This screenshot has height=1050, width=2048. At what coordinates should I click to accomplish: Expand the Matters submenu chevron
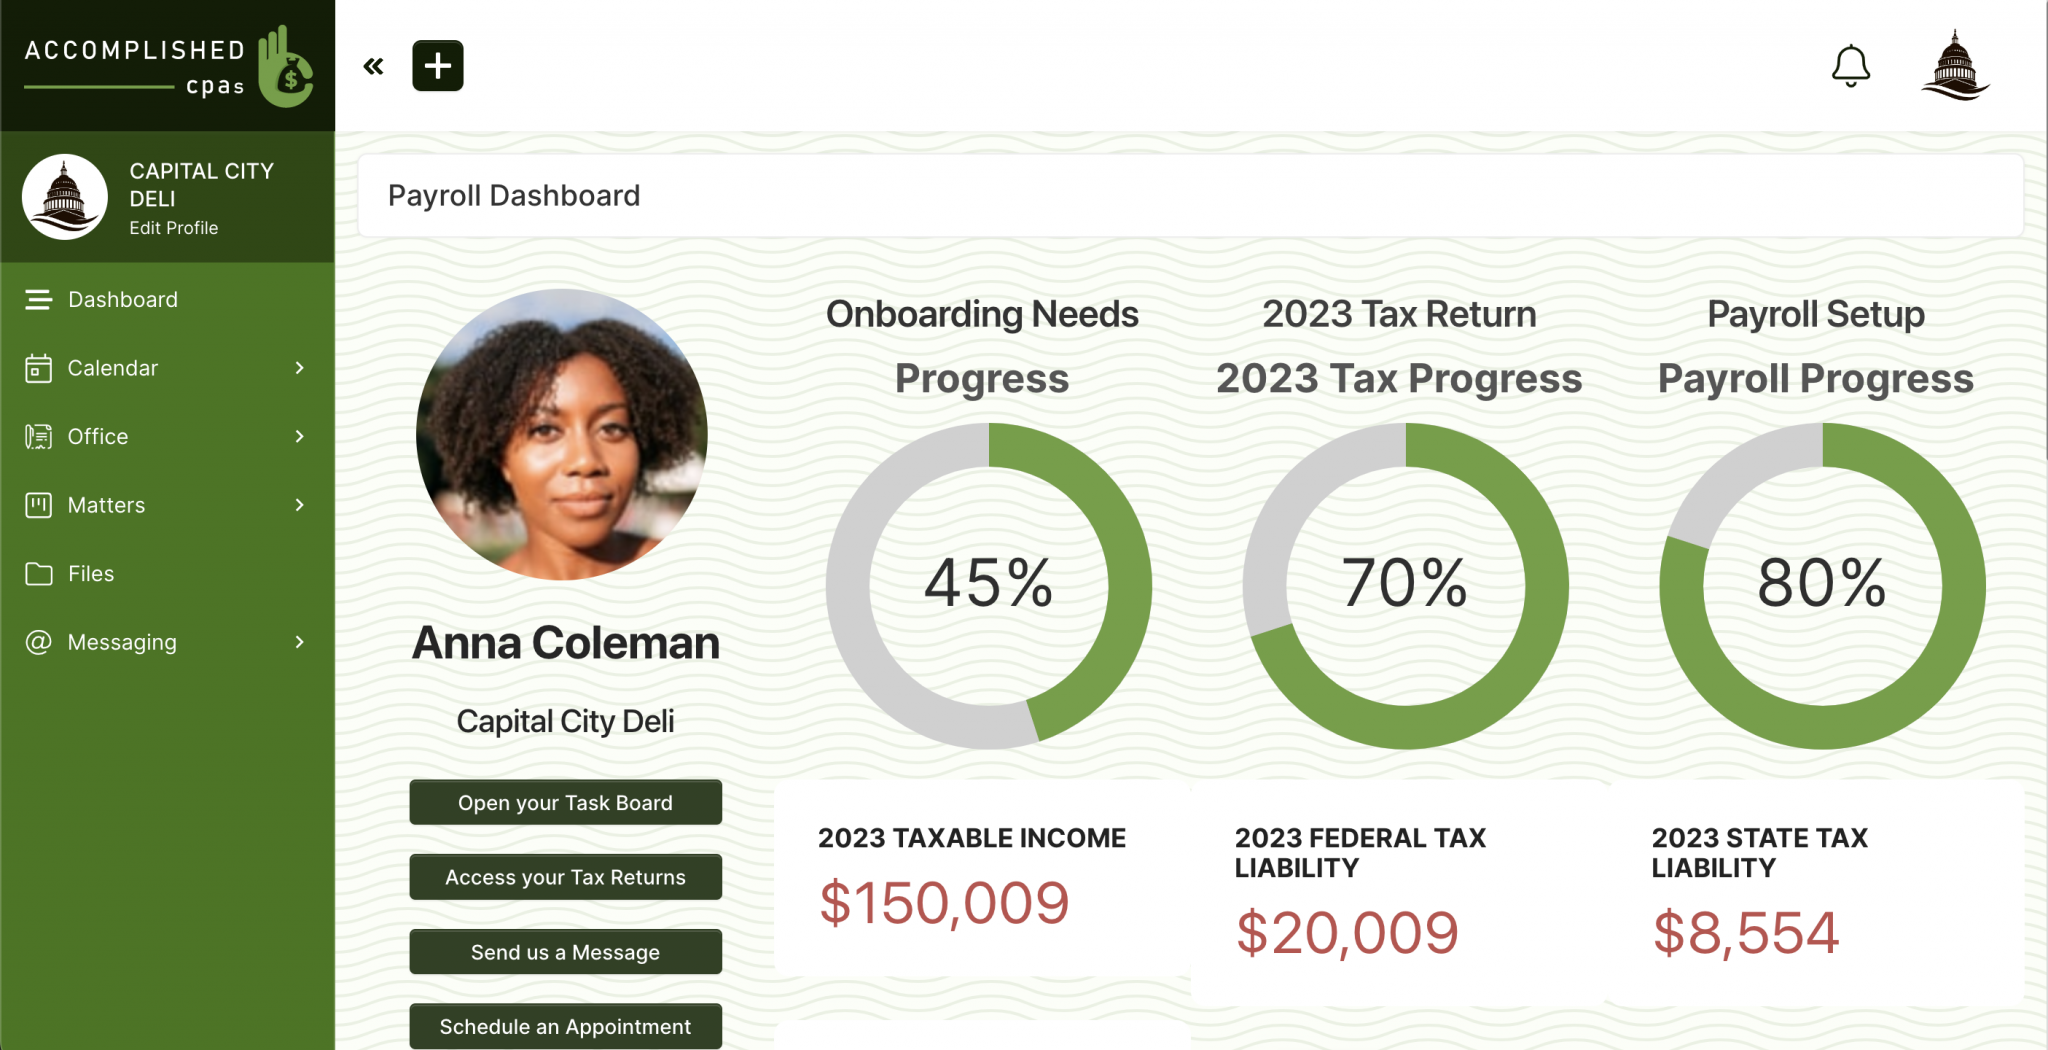(x=299, y=505)
